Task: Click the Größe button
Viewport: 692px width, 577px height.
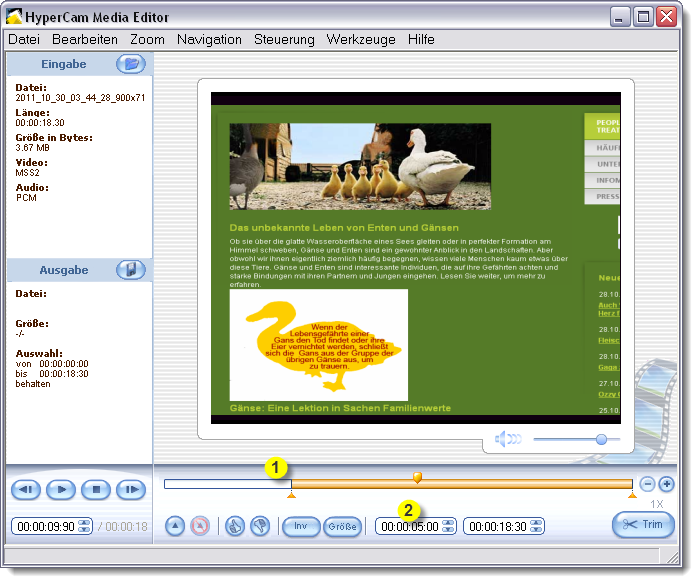Action: (342, 526)
